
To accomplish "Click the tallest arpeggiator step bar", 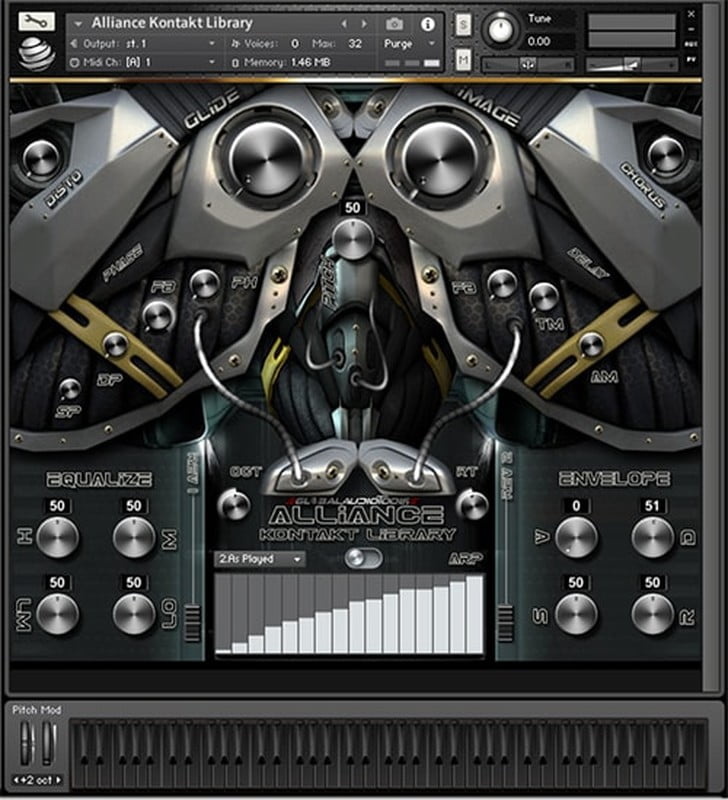I will click(x=473, y=615).
